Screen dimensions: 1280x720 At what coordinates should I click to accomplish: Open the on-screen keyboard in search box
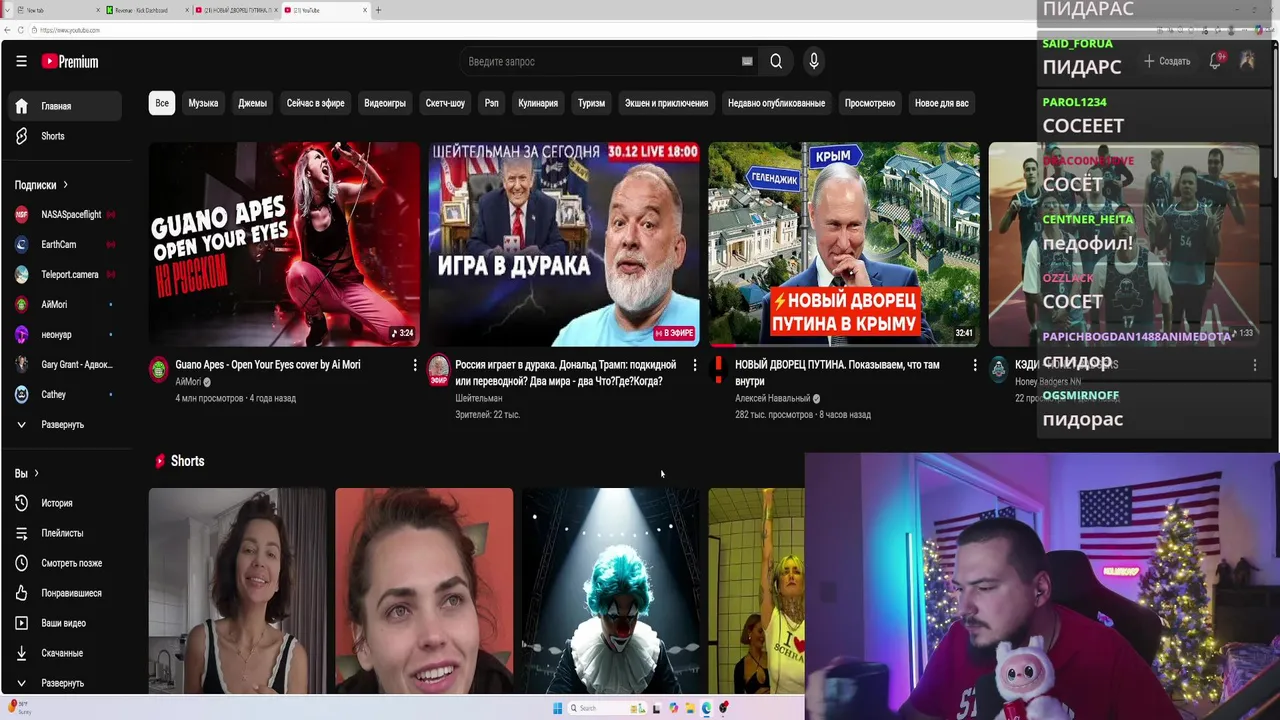click(x=747, y=61)
